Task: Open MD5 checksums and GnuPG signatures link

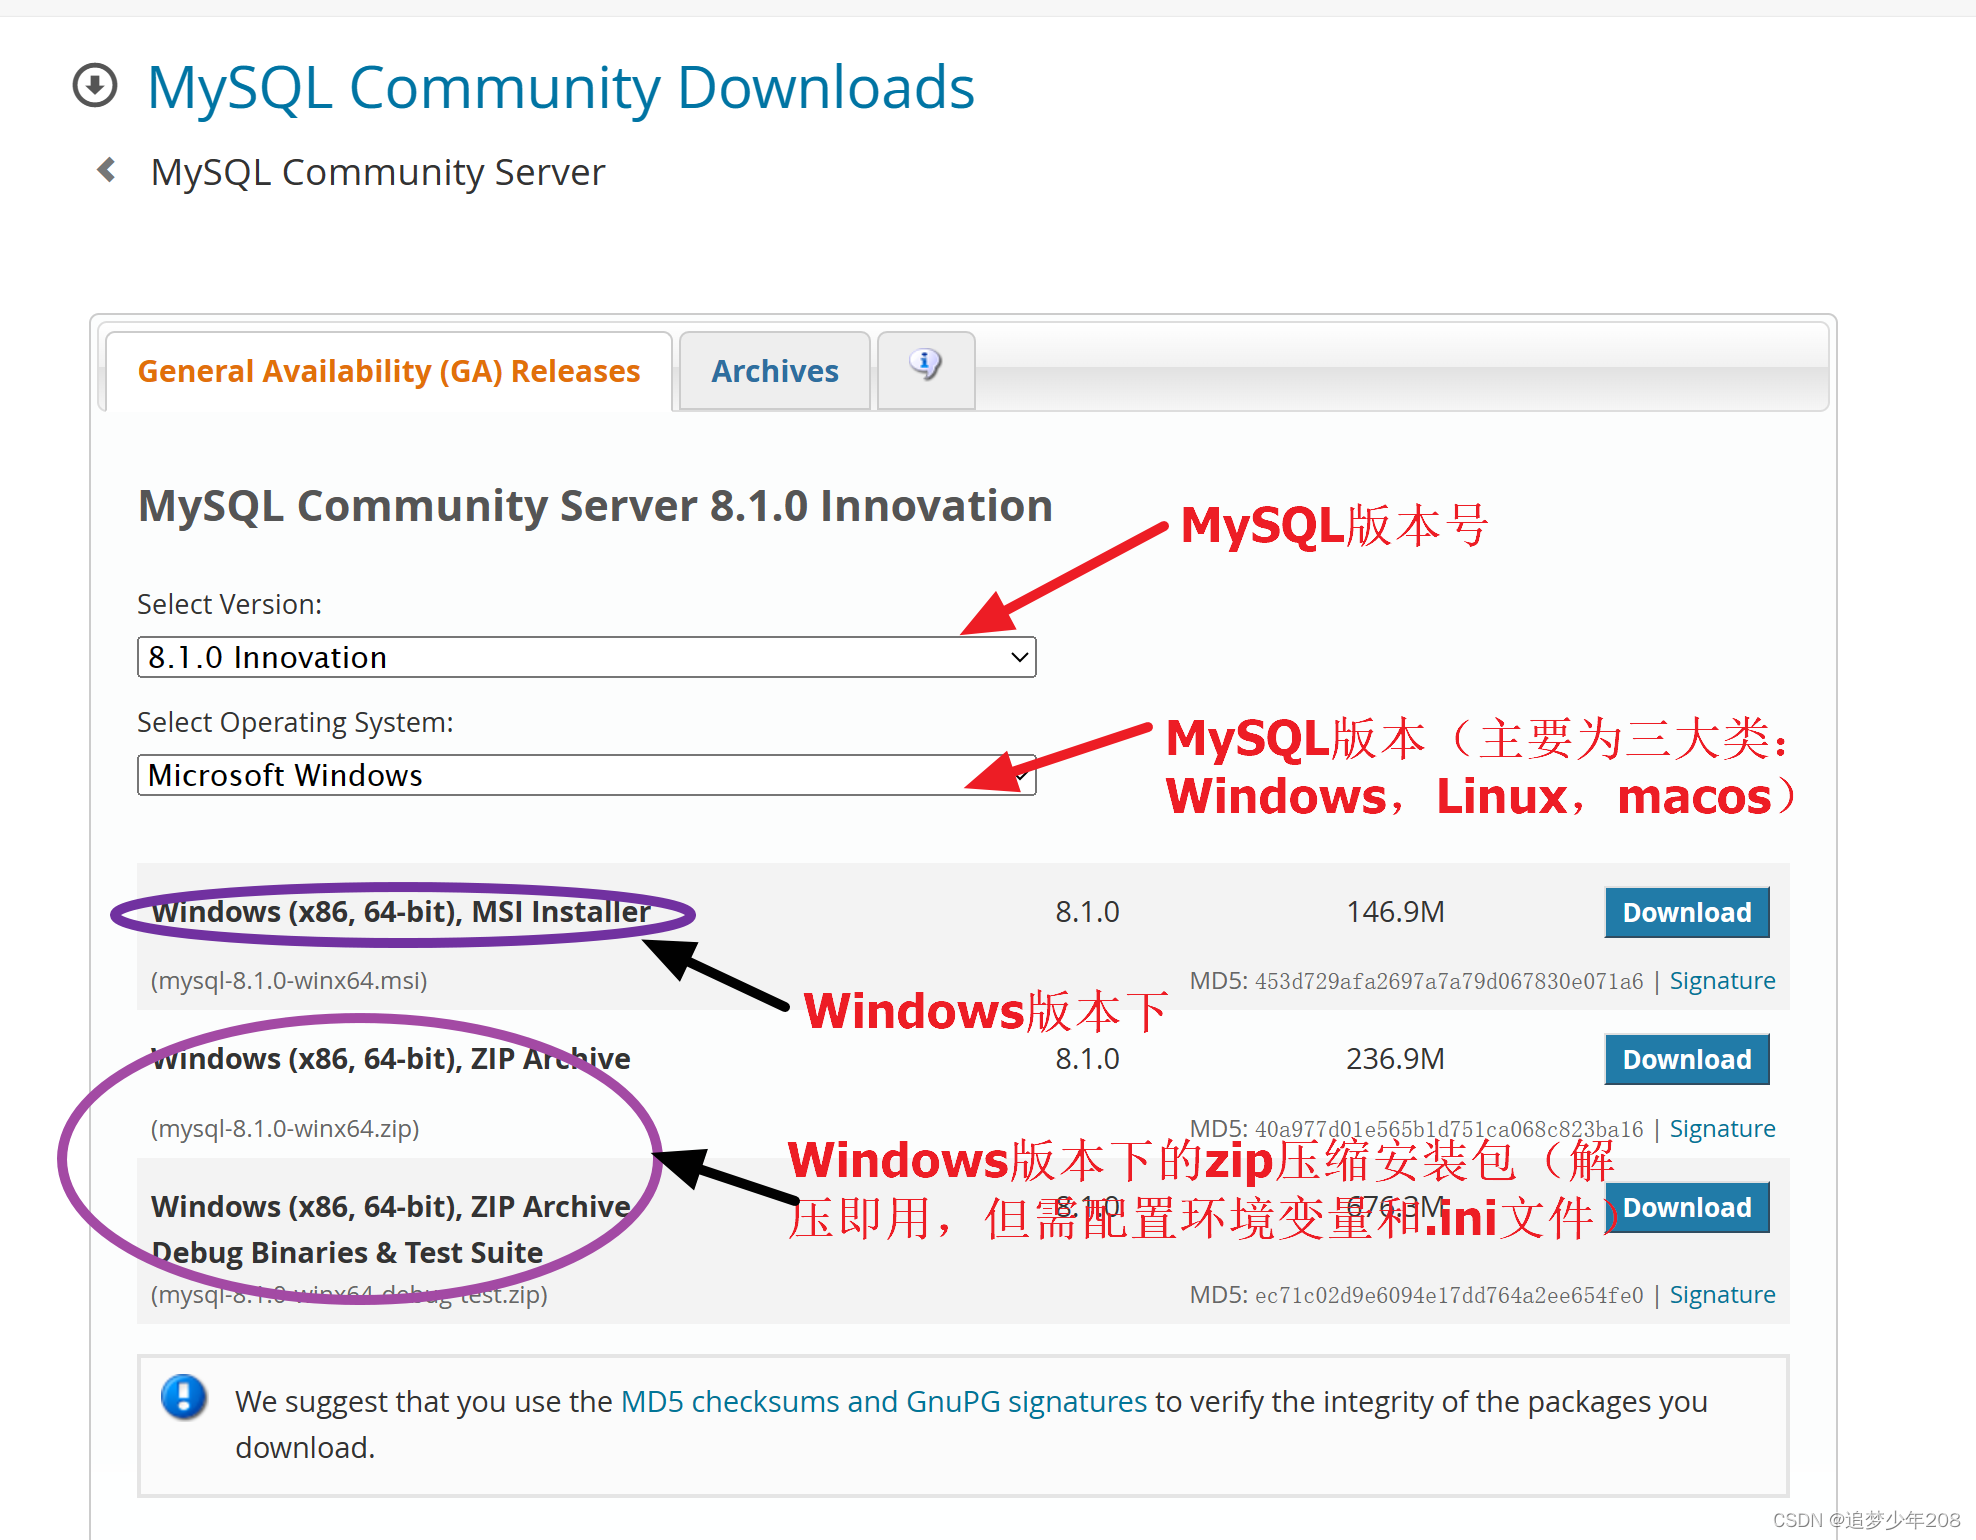Action: (883, 1401)
